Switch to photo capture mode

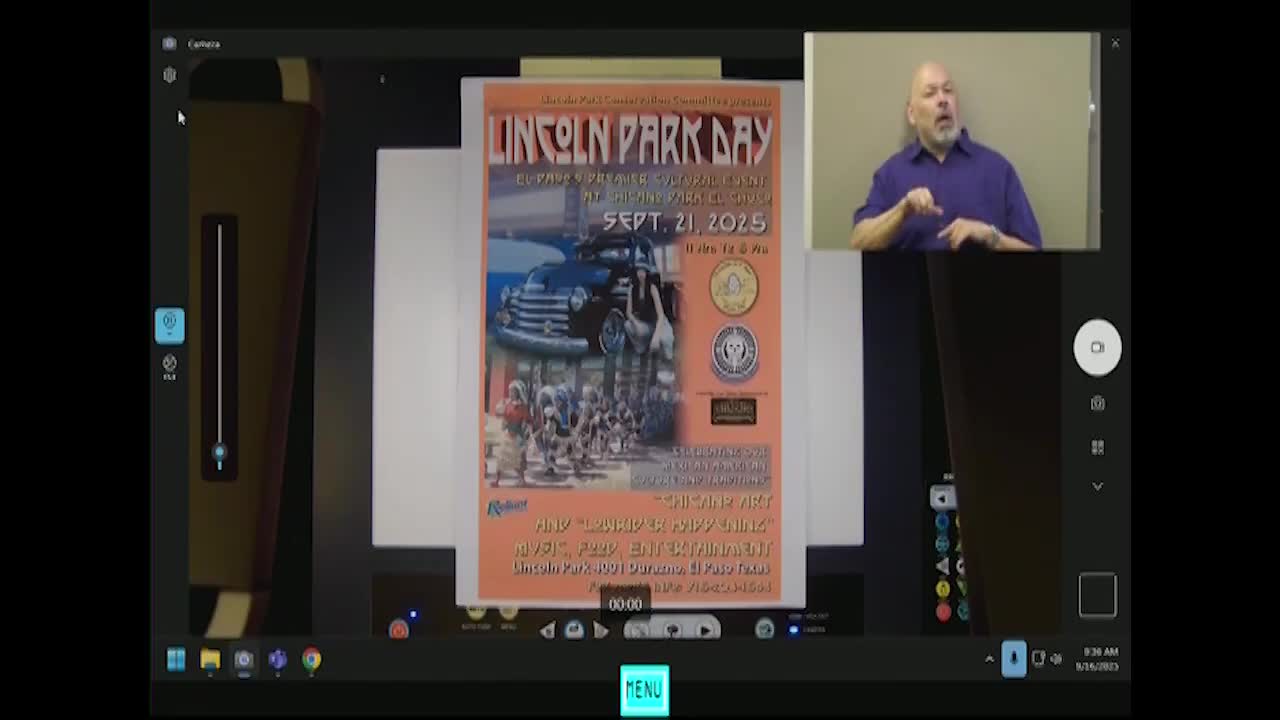(x=1097, y=403)
